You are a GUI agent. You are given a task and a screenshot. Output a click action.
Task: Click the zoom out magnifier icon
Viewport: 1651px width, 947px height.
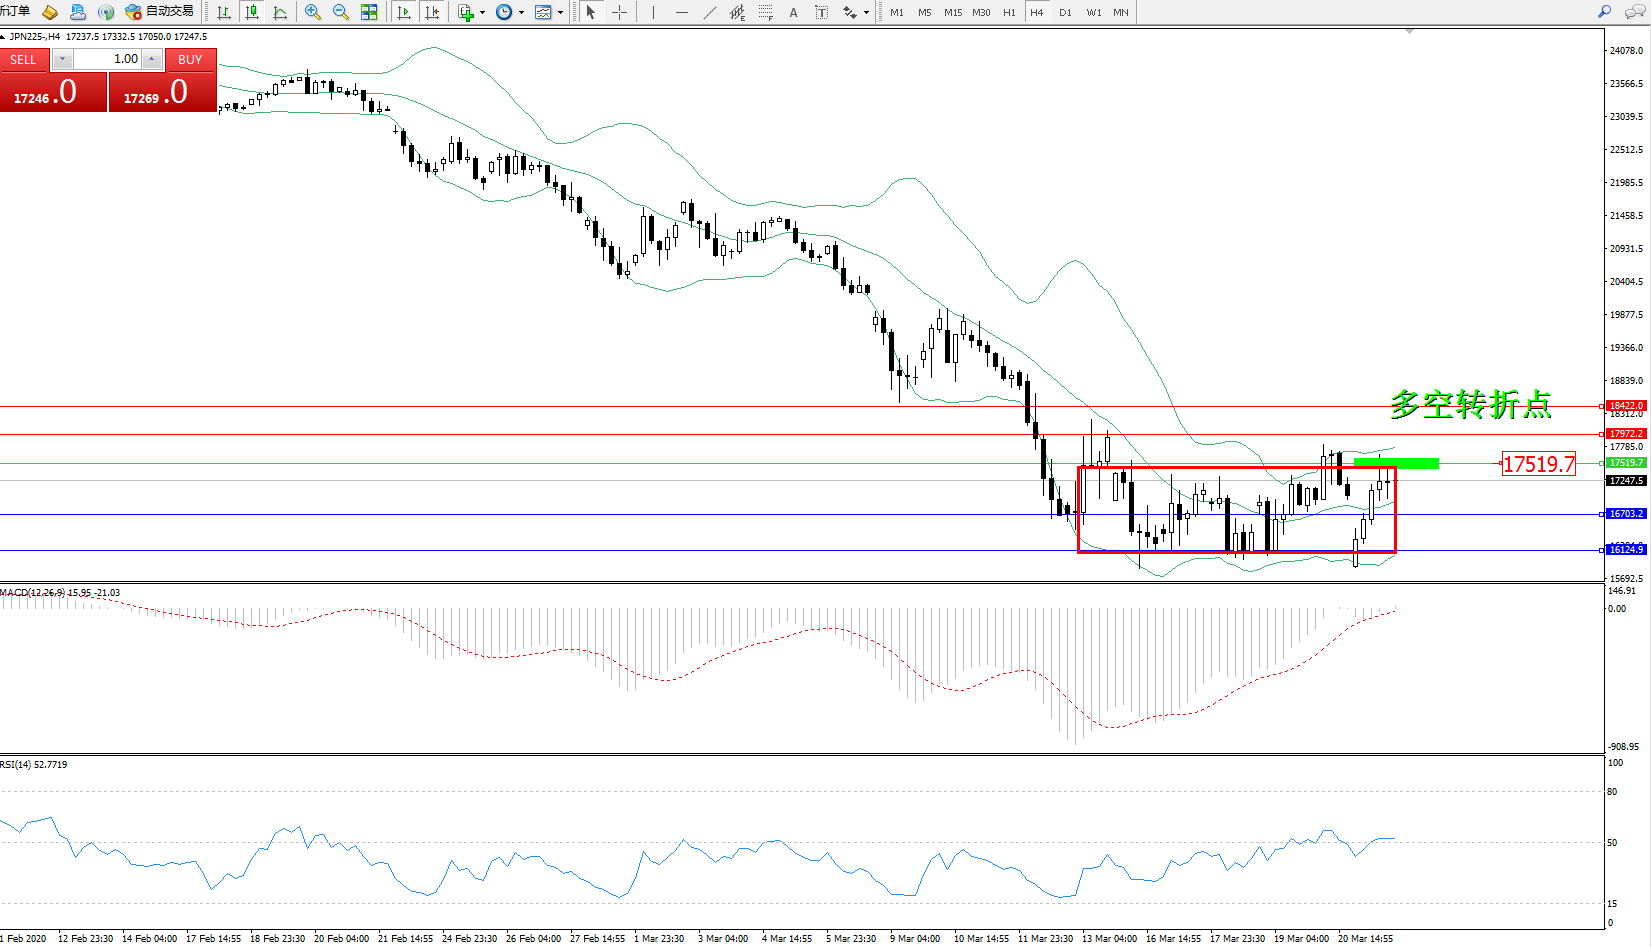[340, 12]
